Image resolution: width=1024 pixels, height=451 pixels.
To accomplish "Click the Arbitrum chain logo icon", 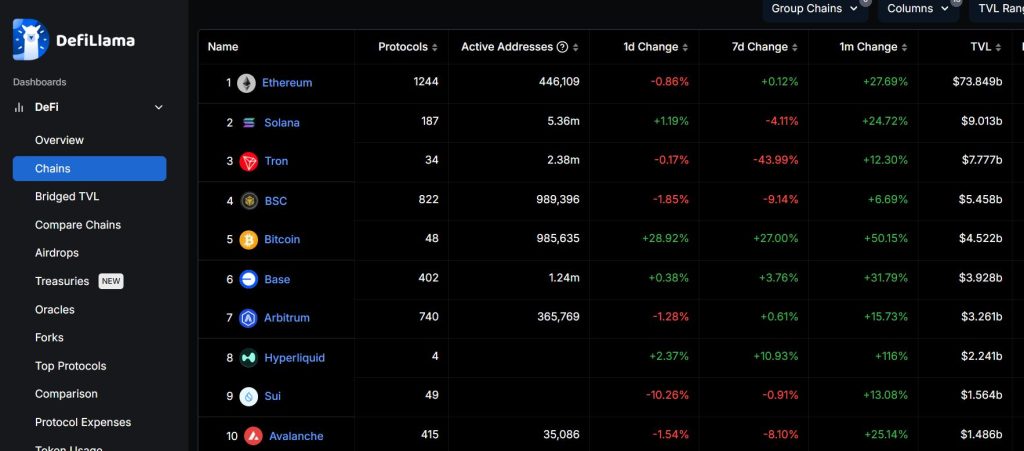I will pos(249,318).
